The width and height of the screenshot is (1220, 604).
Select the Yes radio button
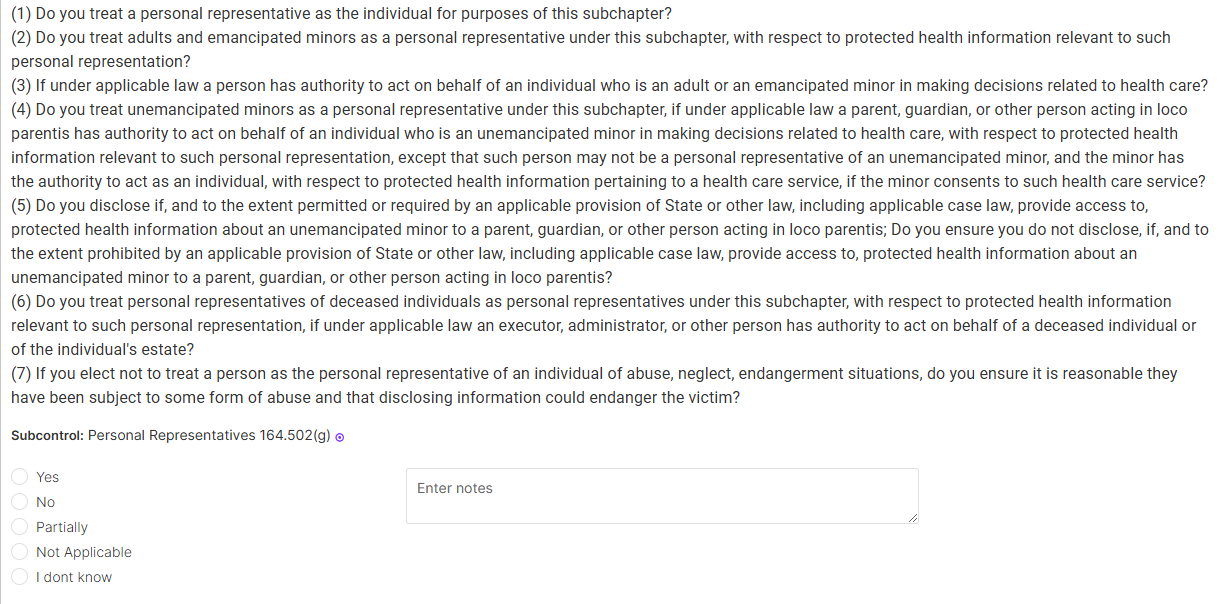(19, 477)
